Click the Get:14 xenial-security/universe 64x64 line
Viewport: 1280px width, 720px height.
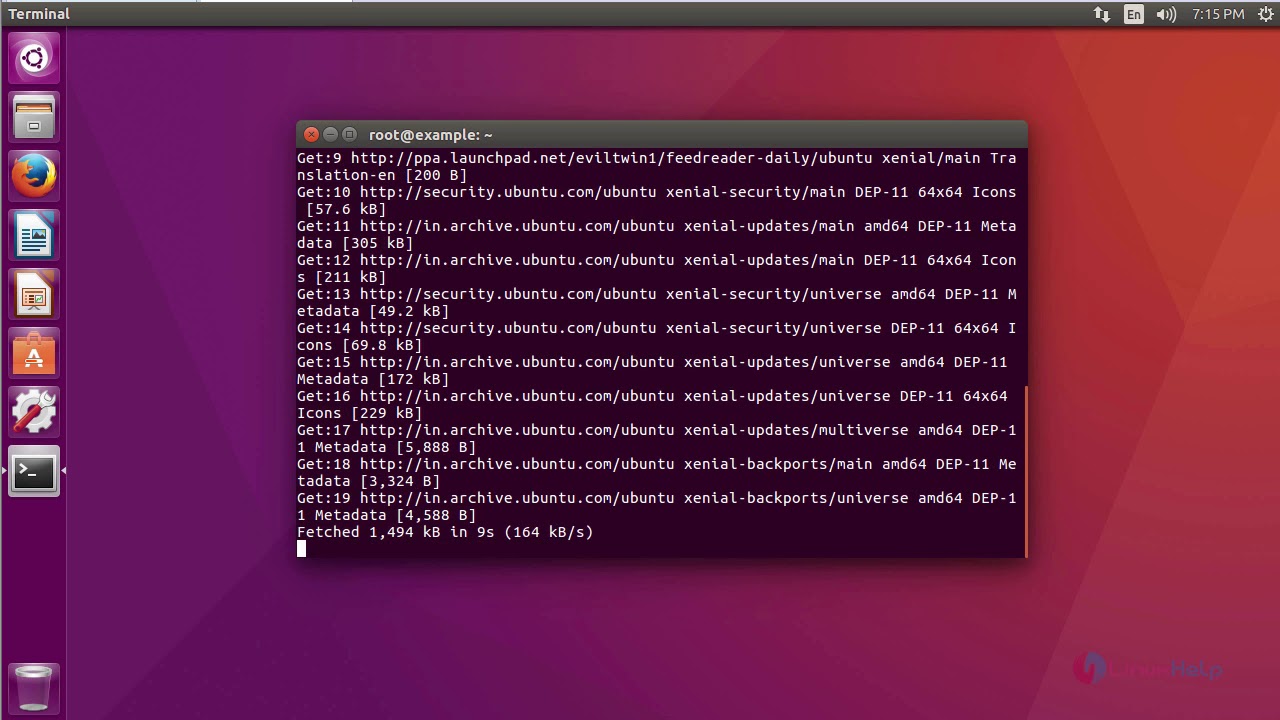(657, 336)
